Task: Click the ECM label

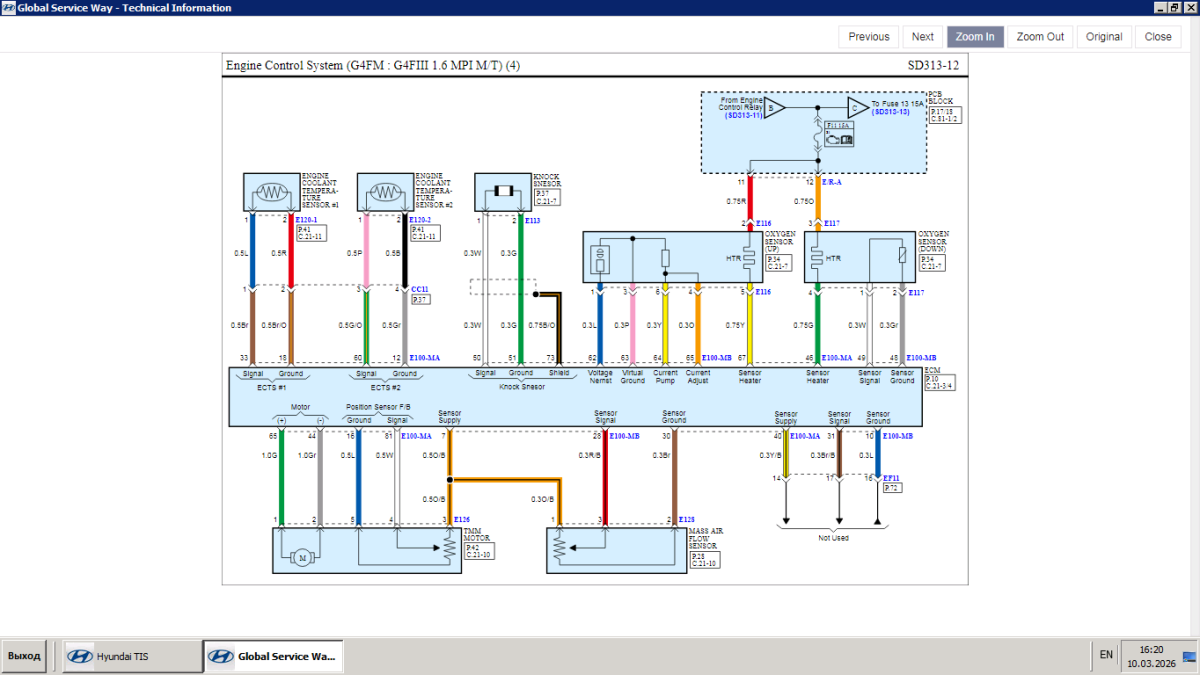Action: pos(932,370)
